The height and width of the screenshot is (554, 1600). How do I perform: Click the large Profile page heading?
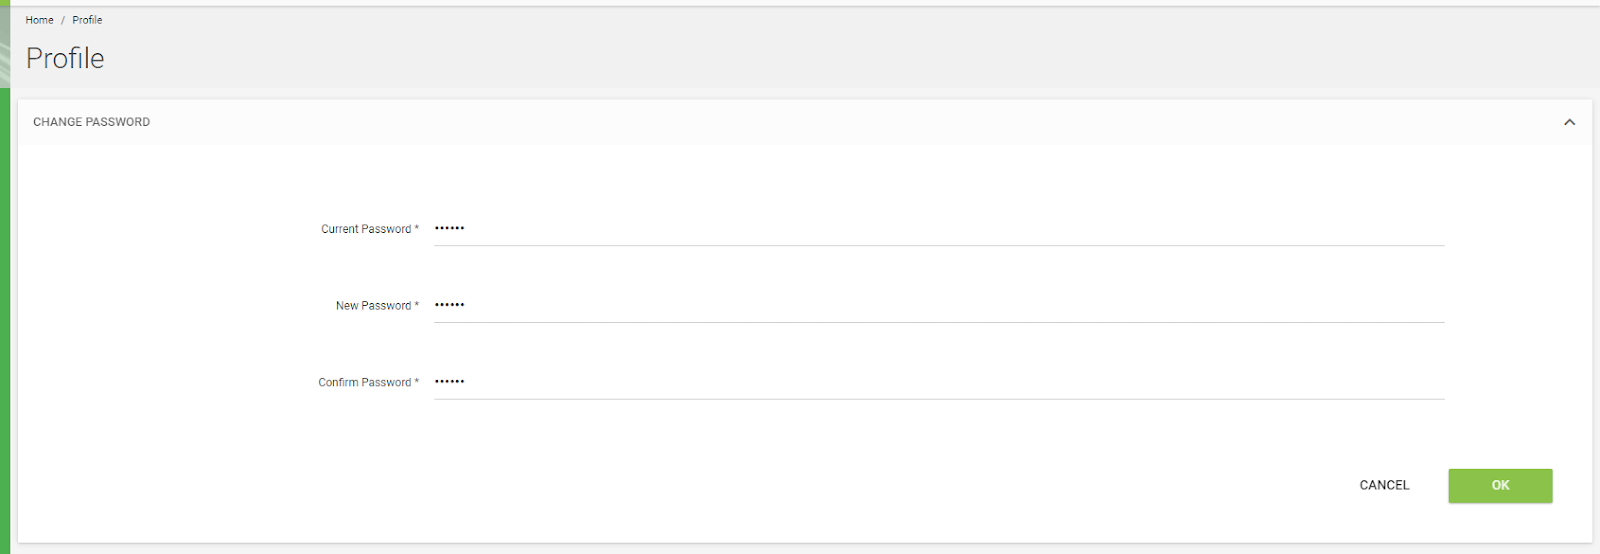[65, 58]
